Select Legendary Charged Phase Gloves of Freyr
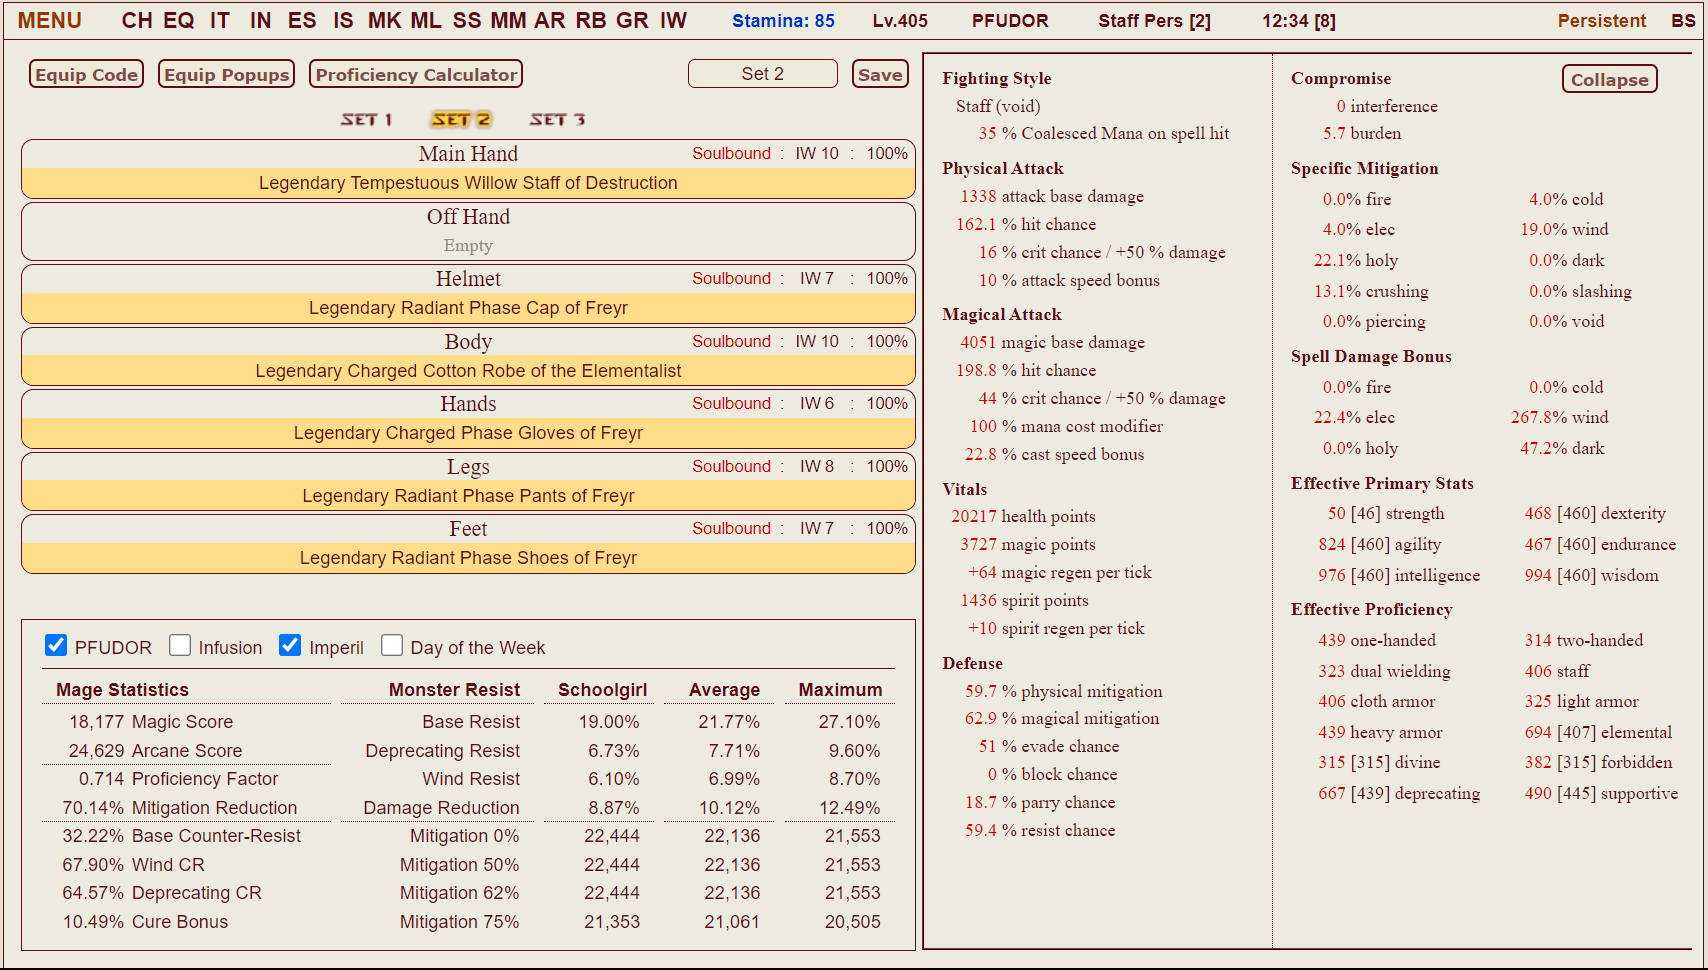This screenshot has width=1708, height=970. pos(468,433)
